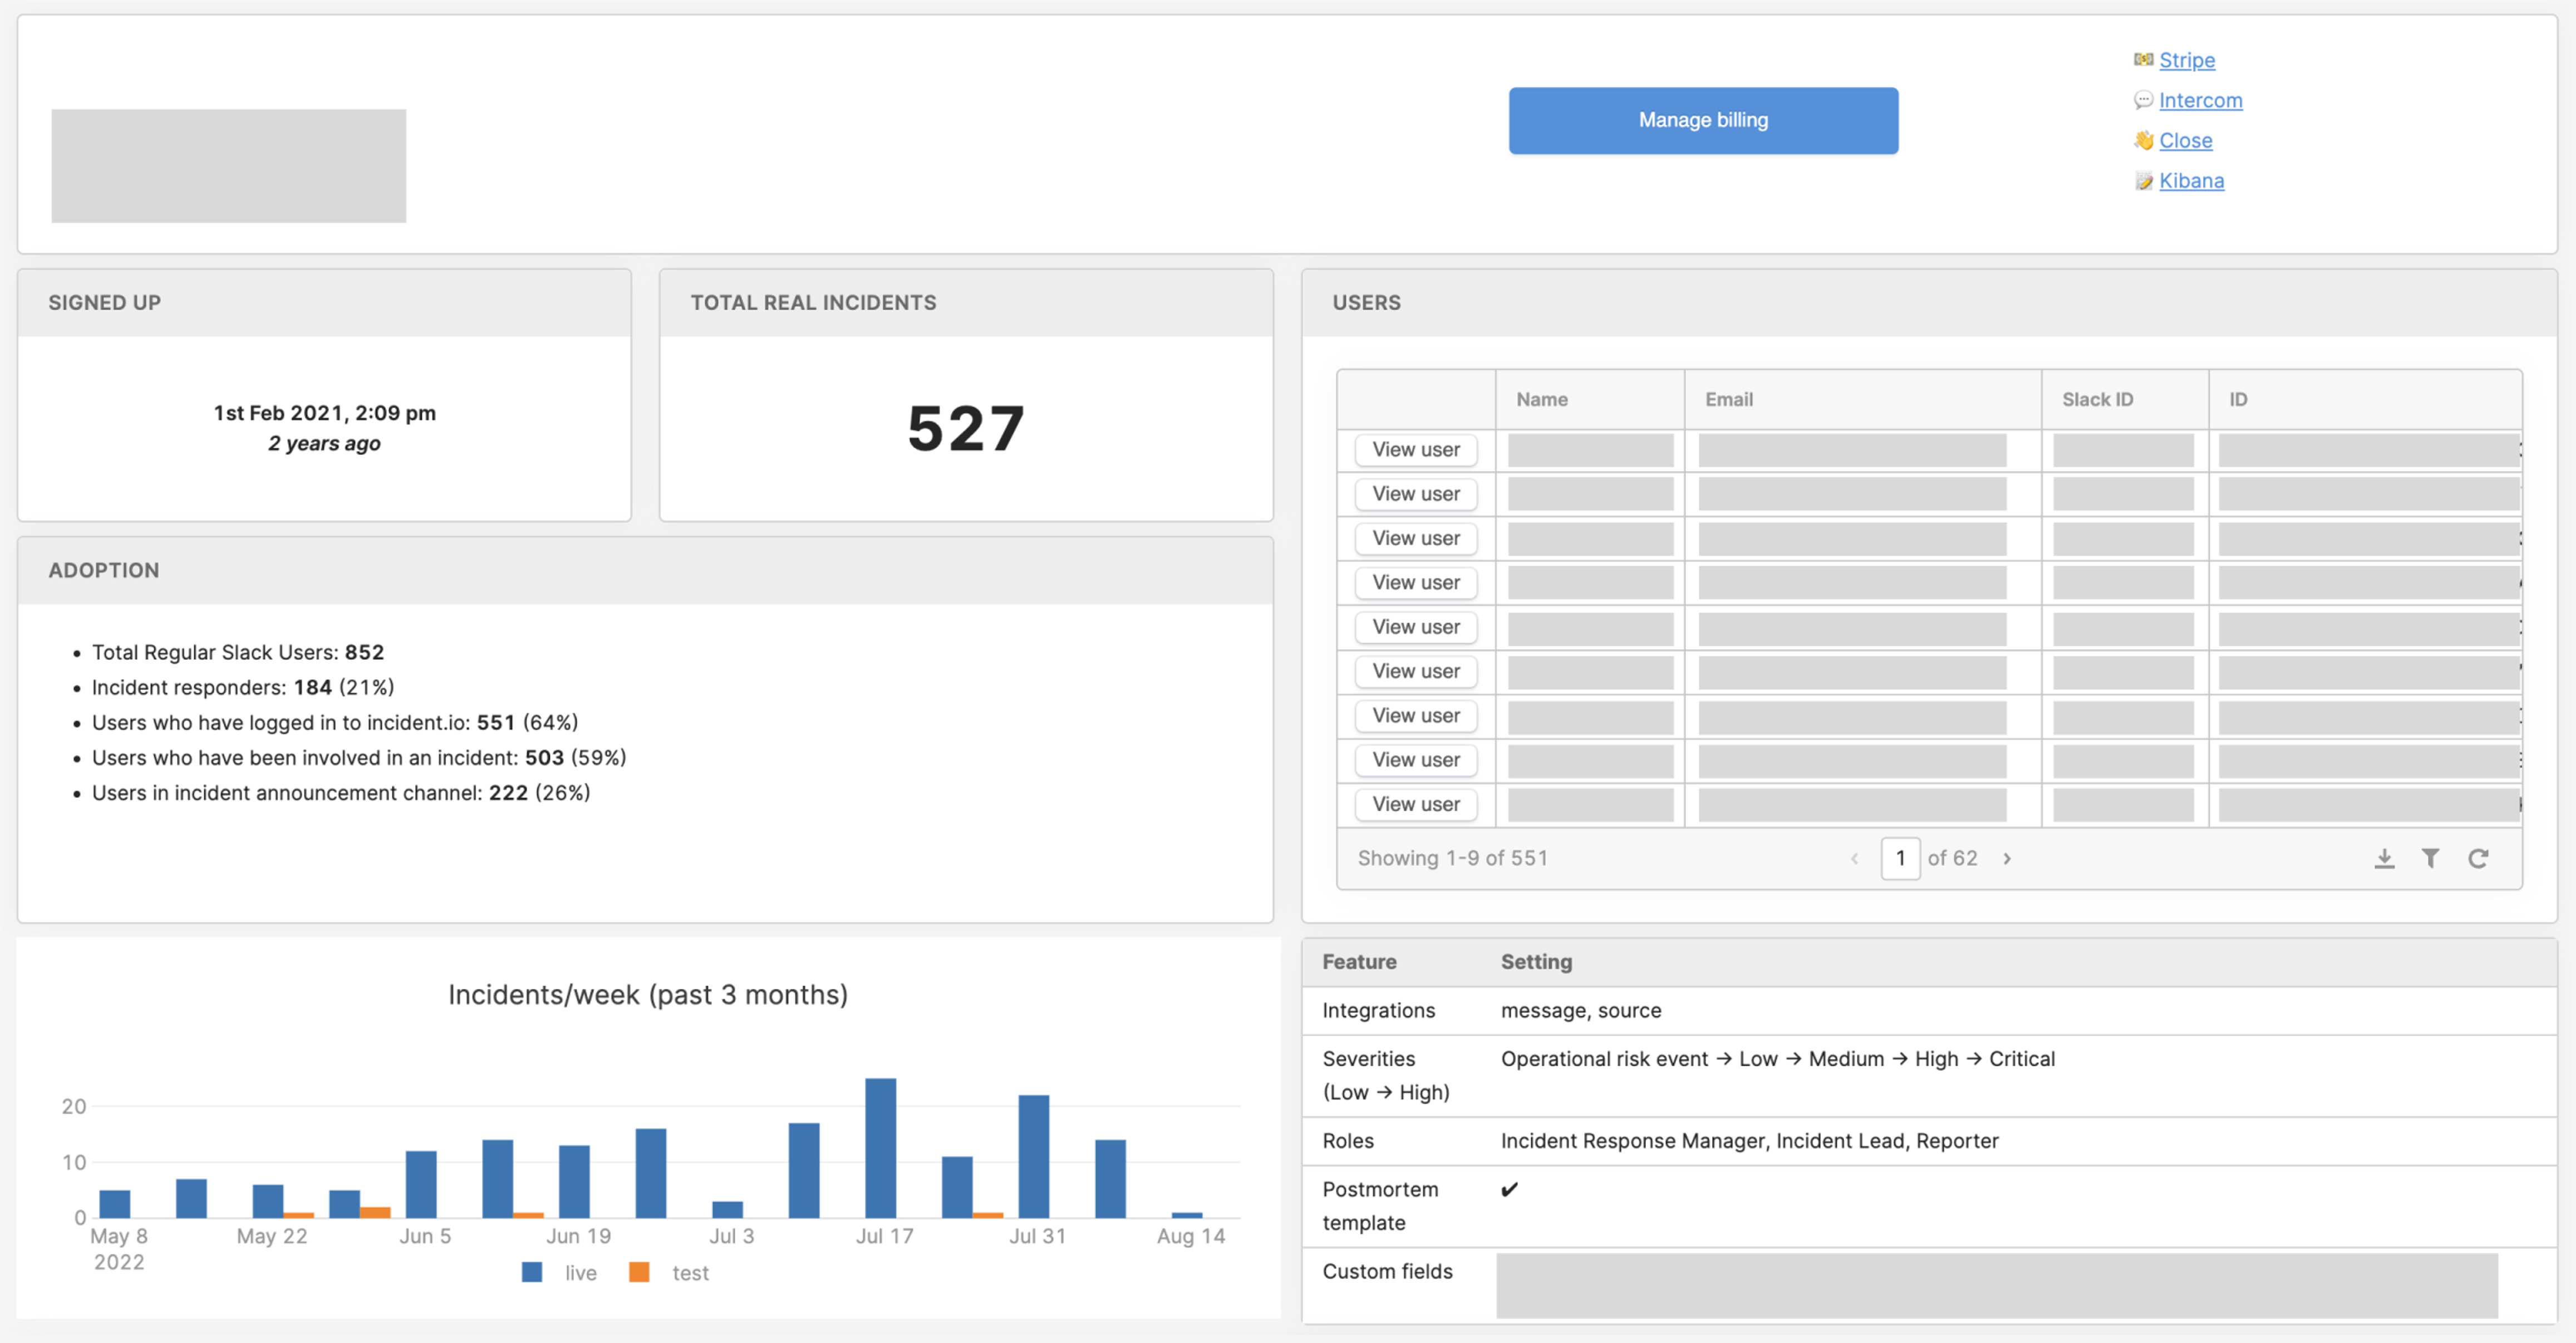Image resolution: width=2576 pixels, height=1343 pixels.
Task: Sort by the Slack ID column header
Action: tap(2097, 399)
